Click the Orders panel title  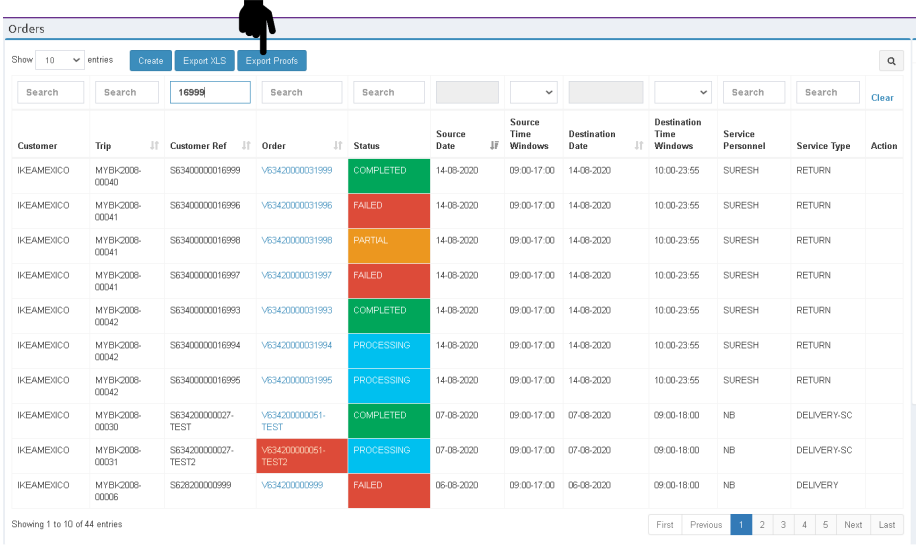point(26,29)
